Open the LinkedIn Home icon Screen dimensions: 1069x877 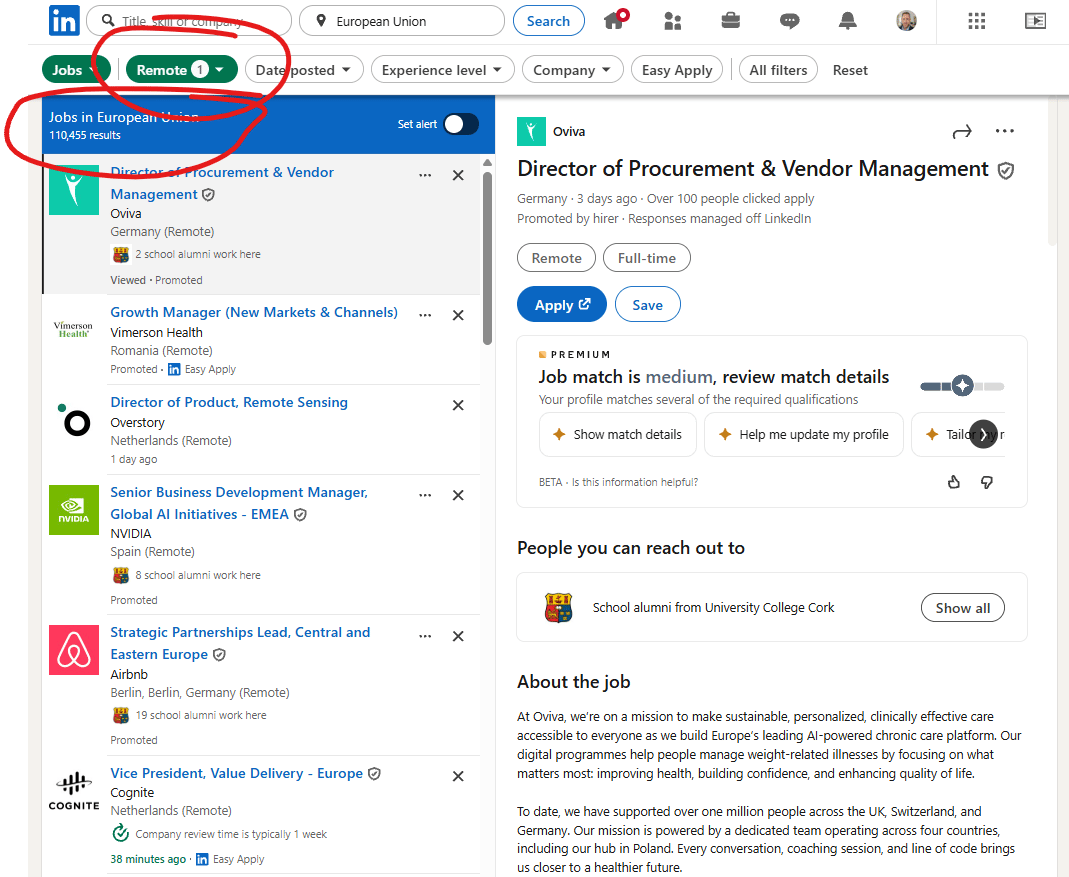[x=615, y=21]
